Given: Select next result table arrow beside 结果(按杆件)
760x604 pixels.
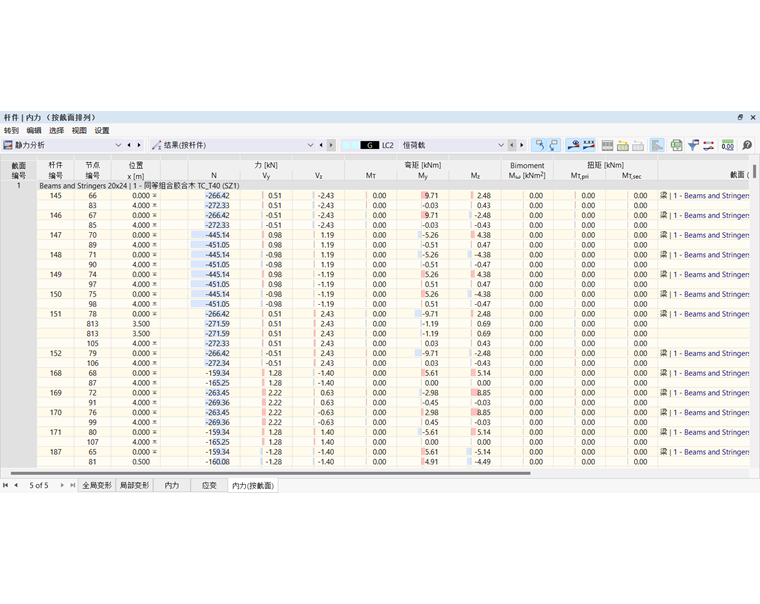Looking at the screenshot, I should [x=332, y=145].
